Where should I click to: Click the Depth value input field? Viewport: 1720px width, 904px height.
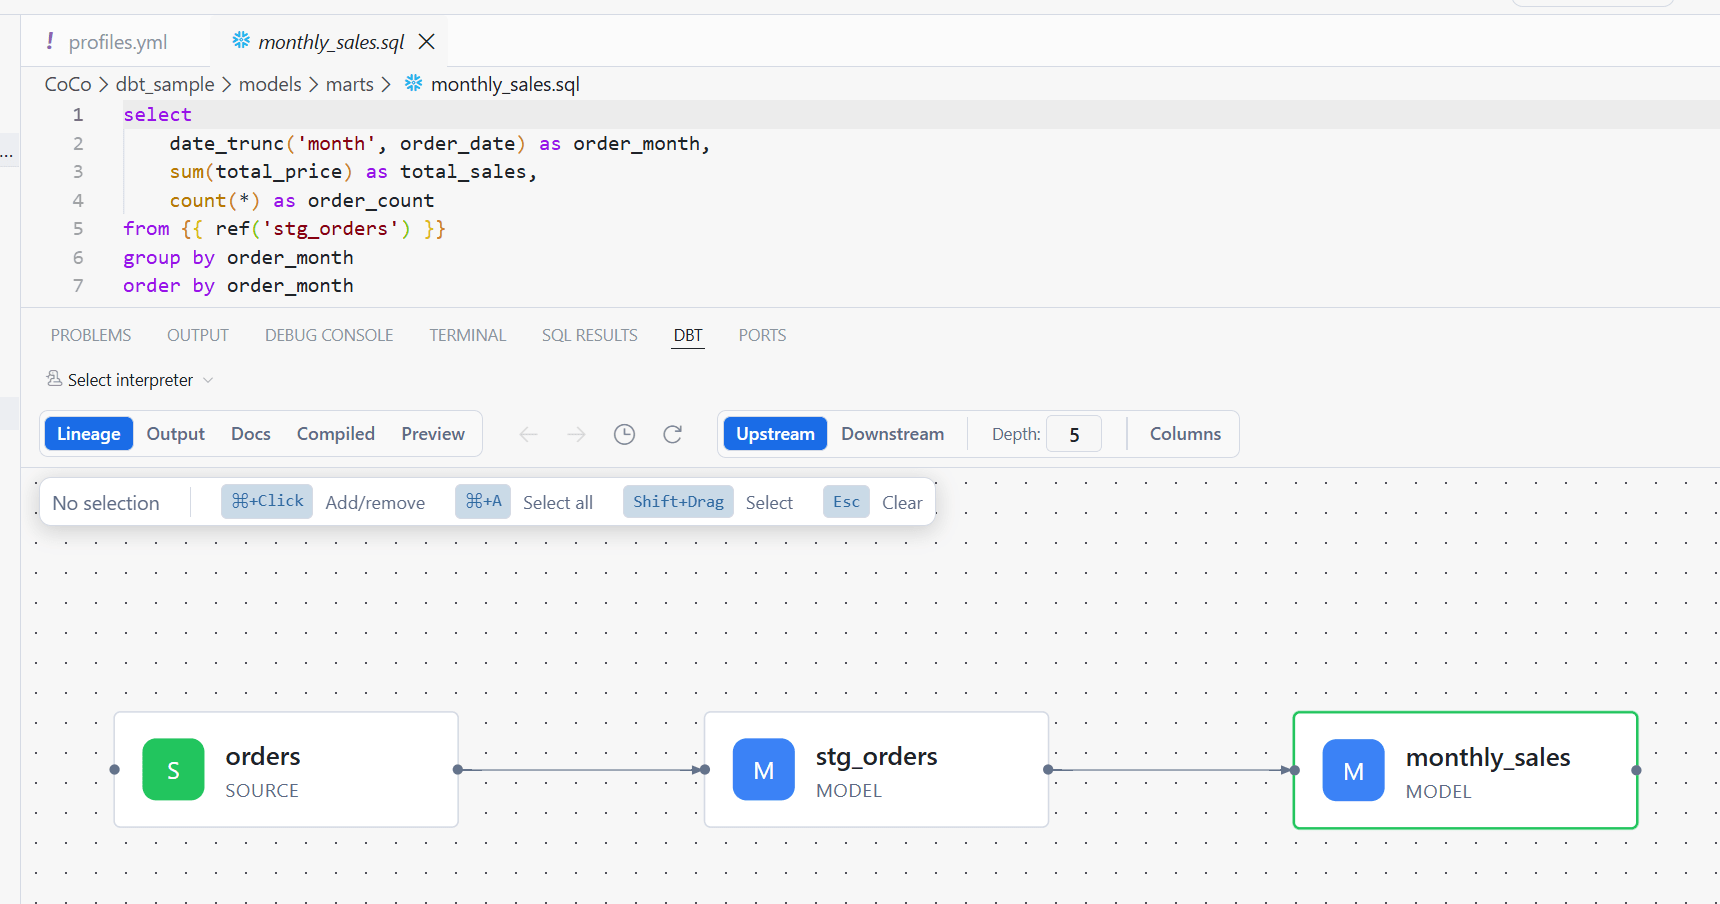(1074, 434)
